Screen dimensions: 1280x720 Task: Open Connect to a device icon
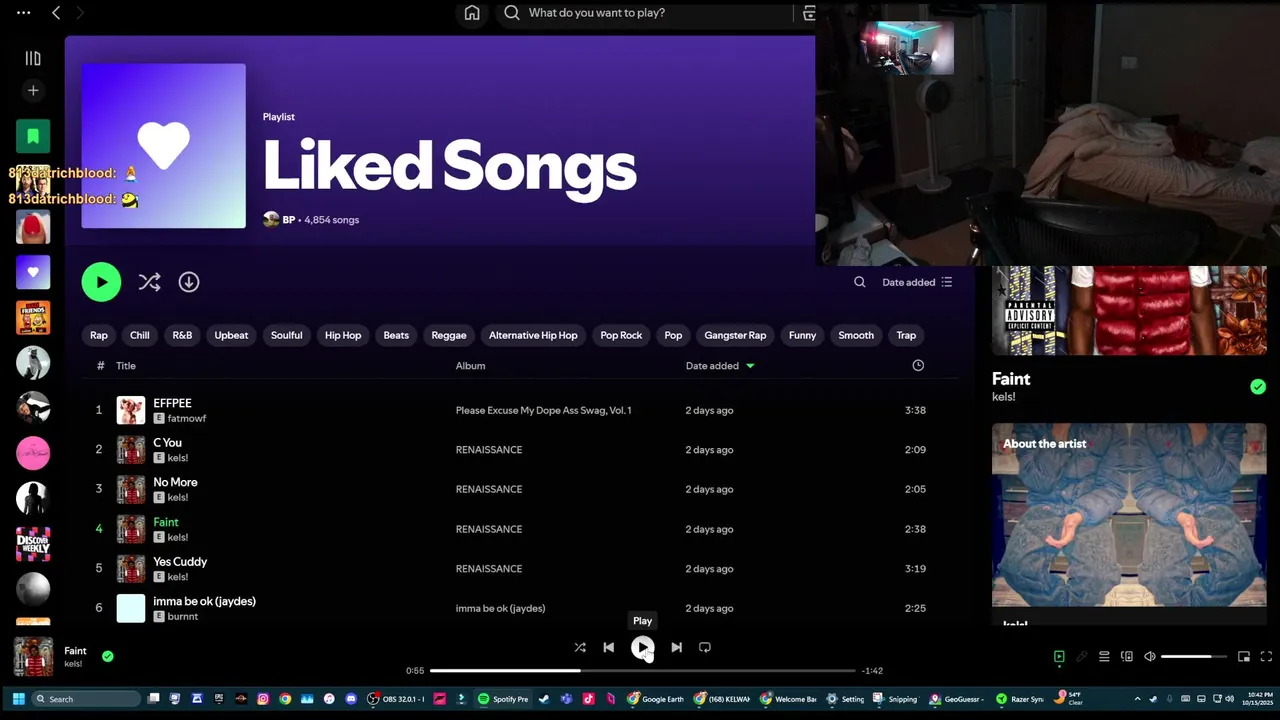pyautogui.click(x=1127, y=657)
